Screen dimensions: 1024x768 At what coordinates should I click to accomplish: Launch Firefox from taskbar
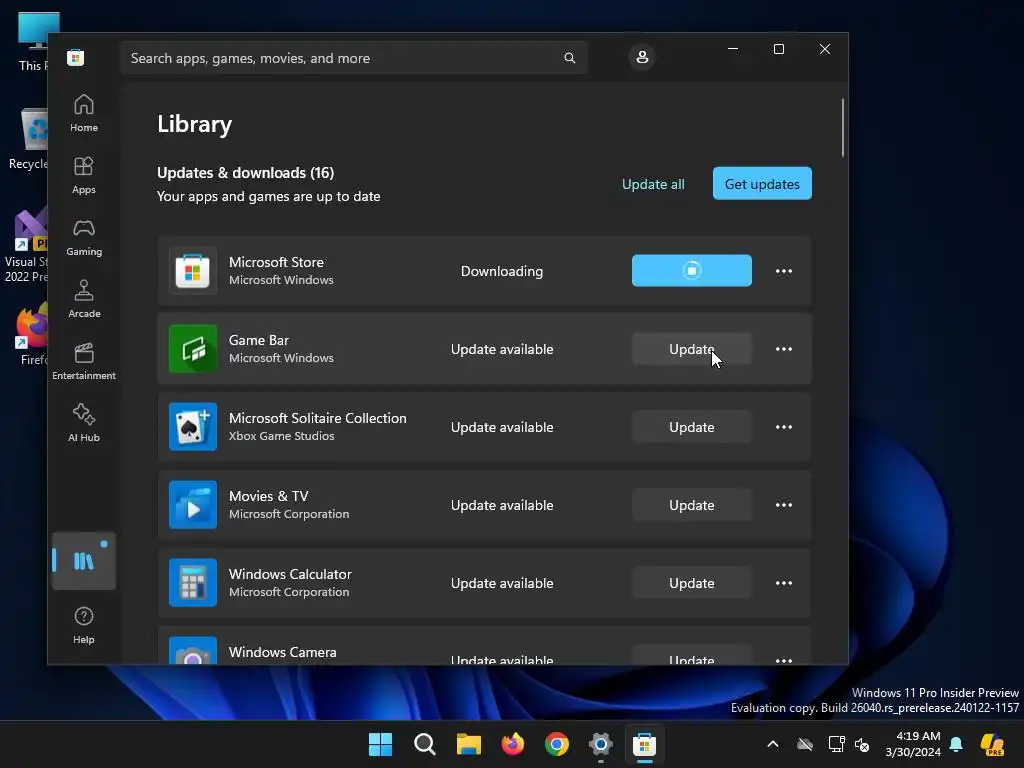[x=513, y=744]
